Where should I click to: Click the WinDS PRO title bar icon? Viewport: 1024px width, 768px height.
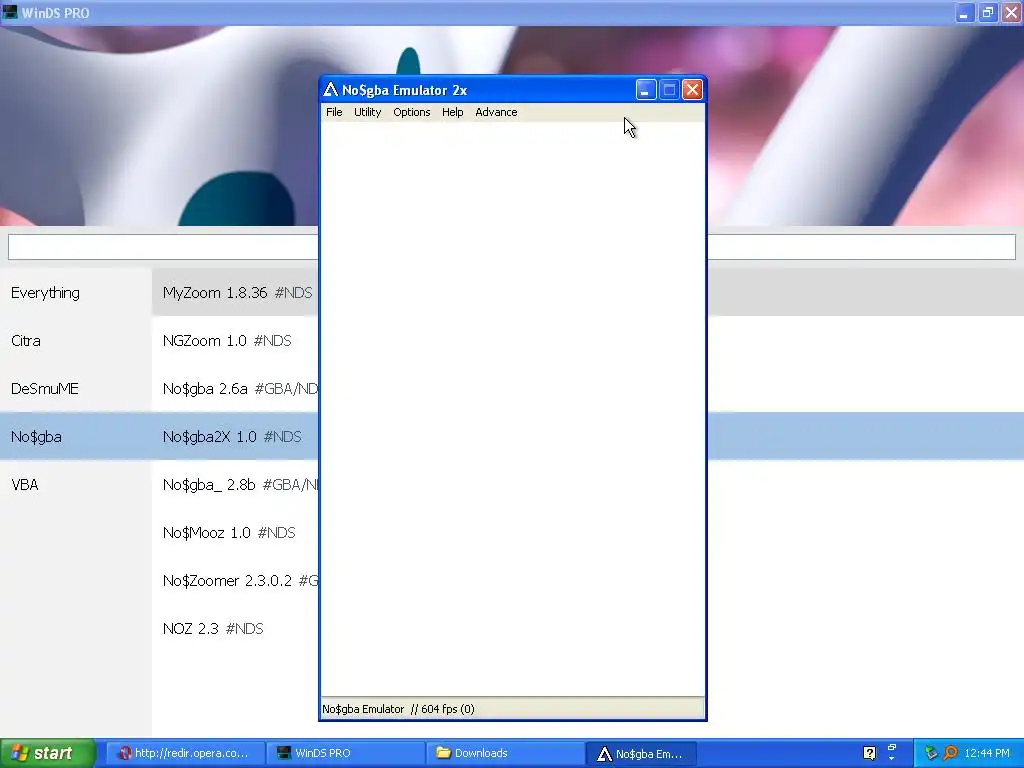tap(10, 12)
